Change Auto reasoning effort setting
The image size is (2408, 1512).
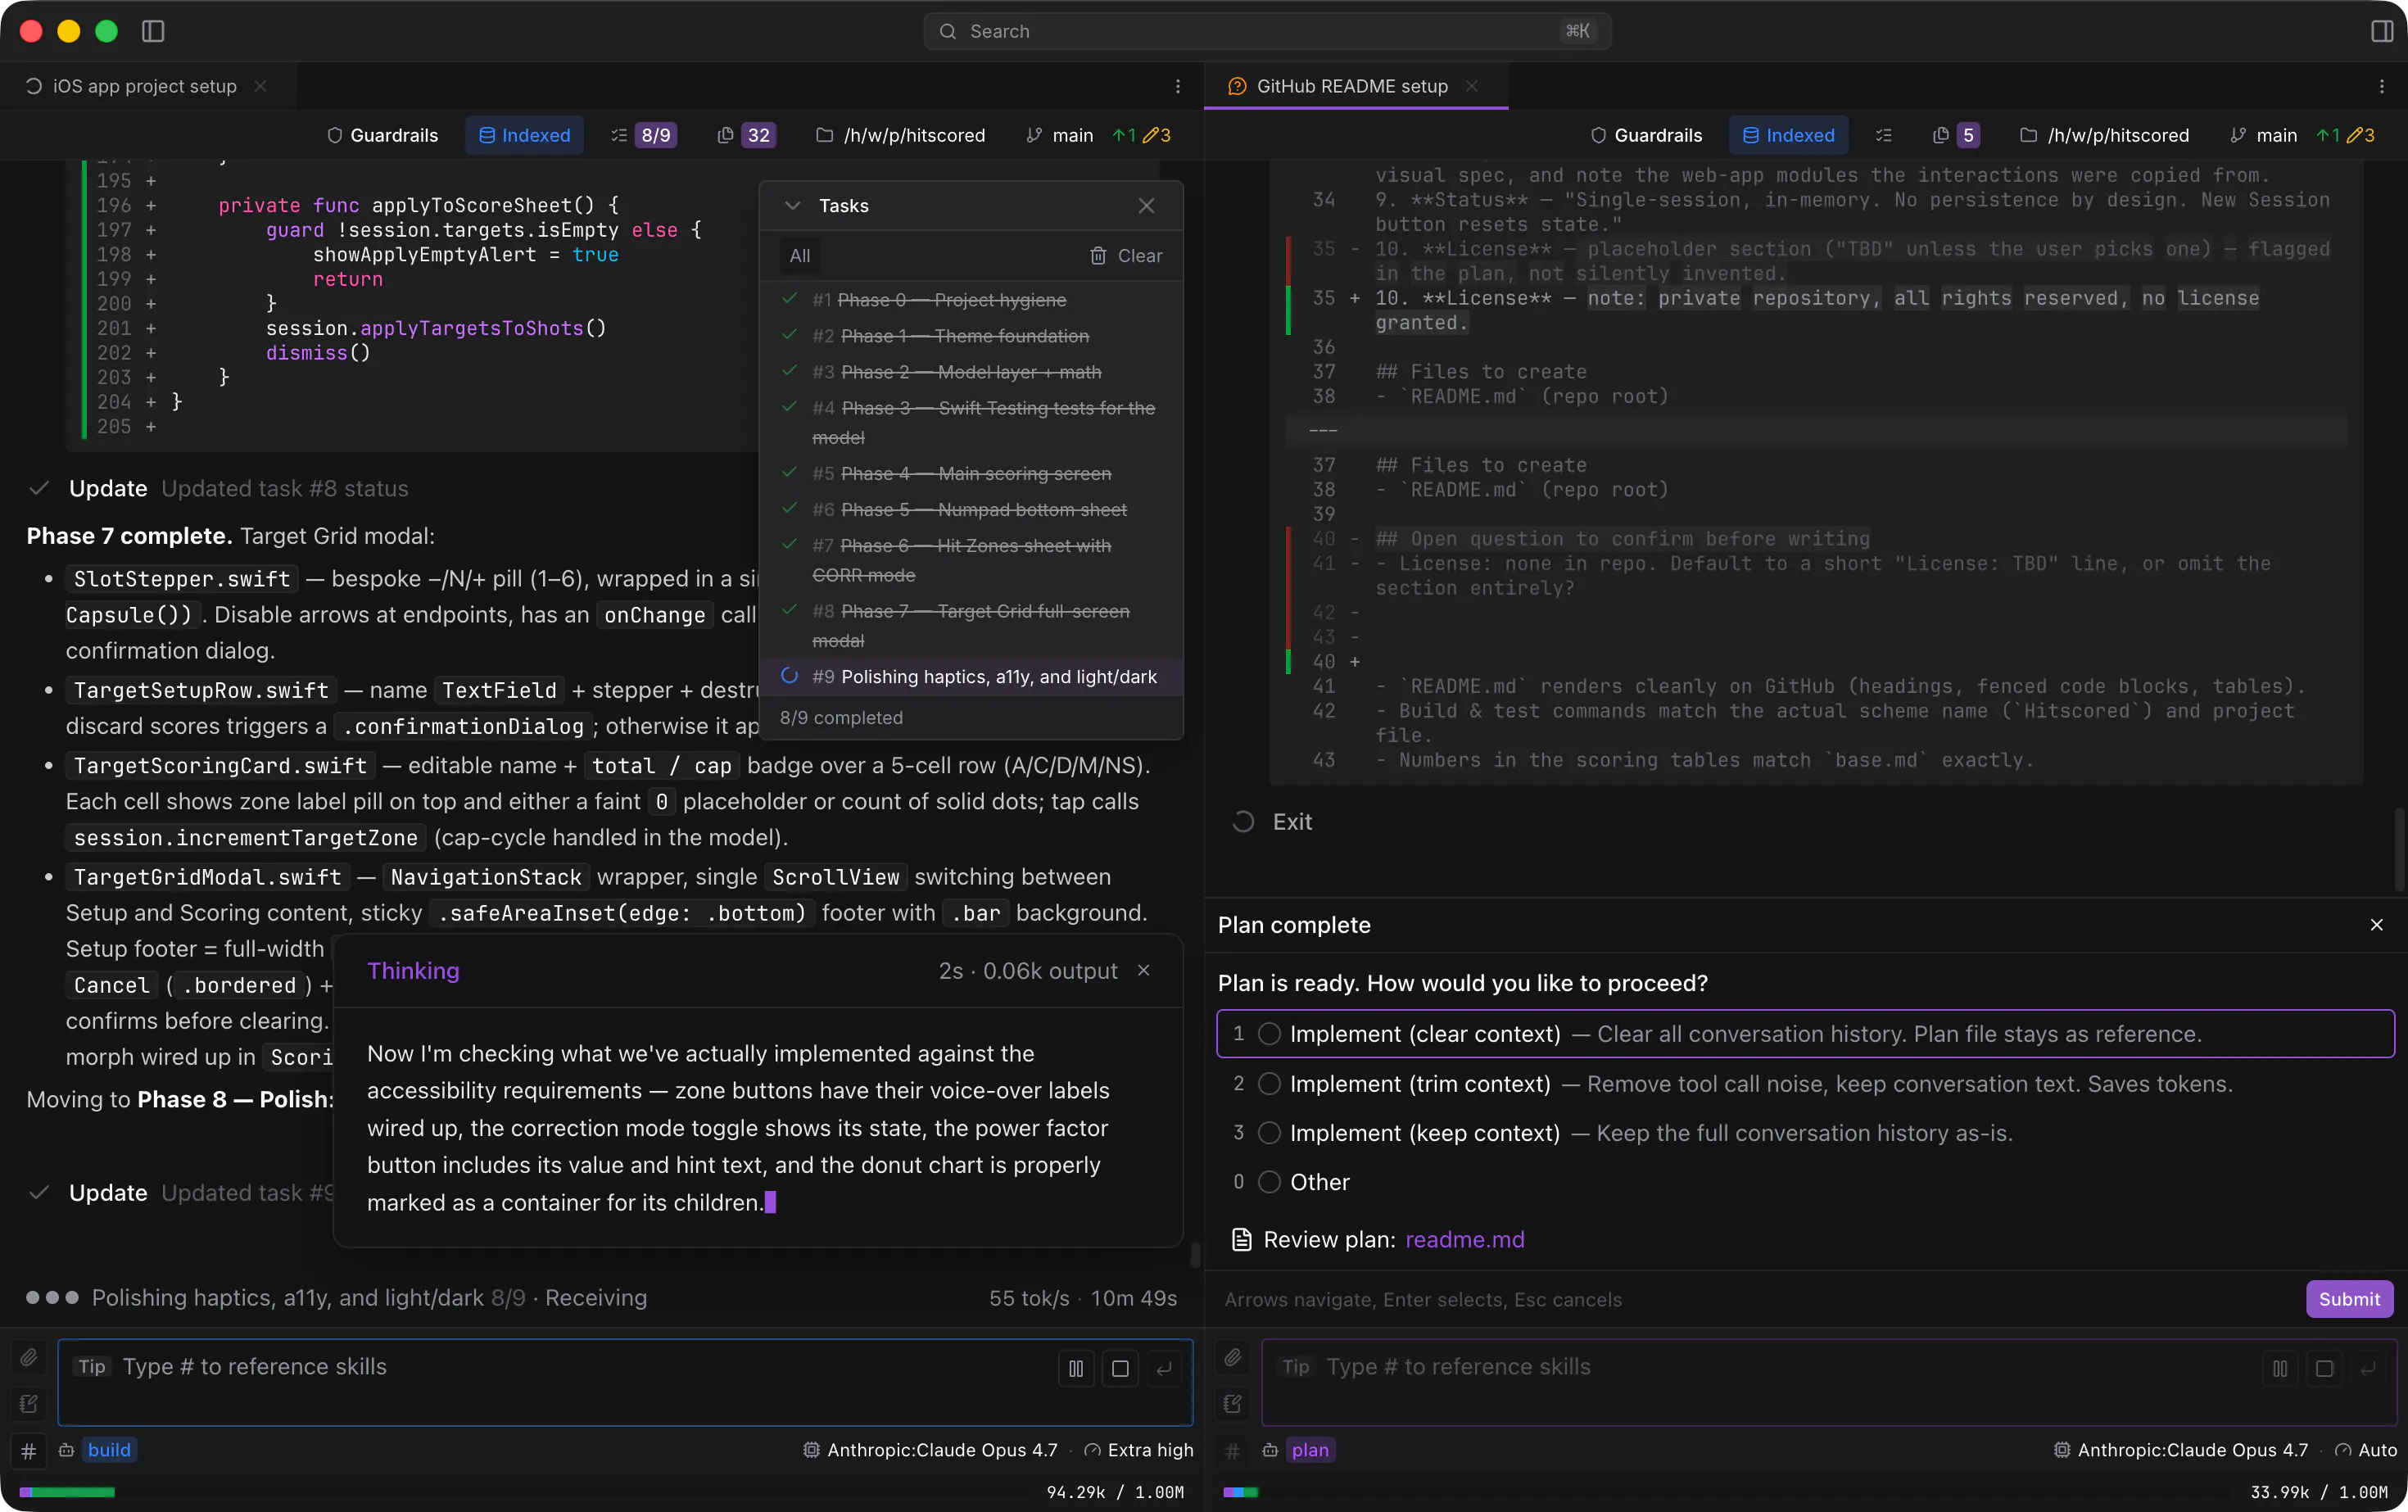tap(2366, 1450)
